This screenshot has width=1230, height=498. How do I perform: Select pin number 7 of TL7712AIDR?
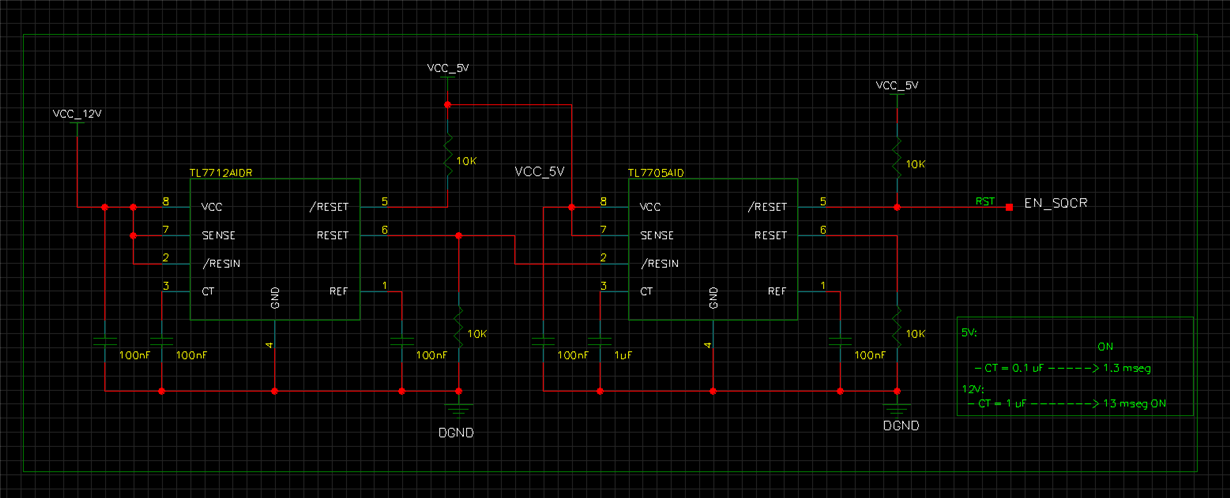click(x=165, y=230)
